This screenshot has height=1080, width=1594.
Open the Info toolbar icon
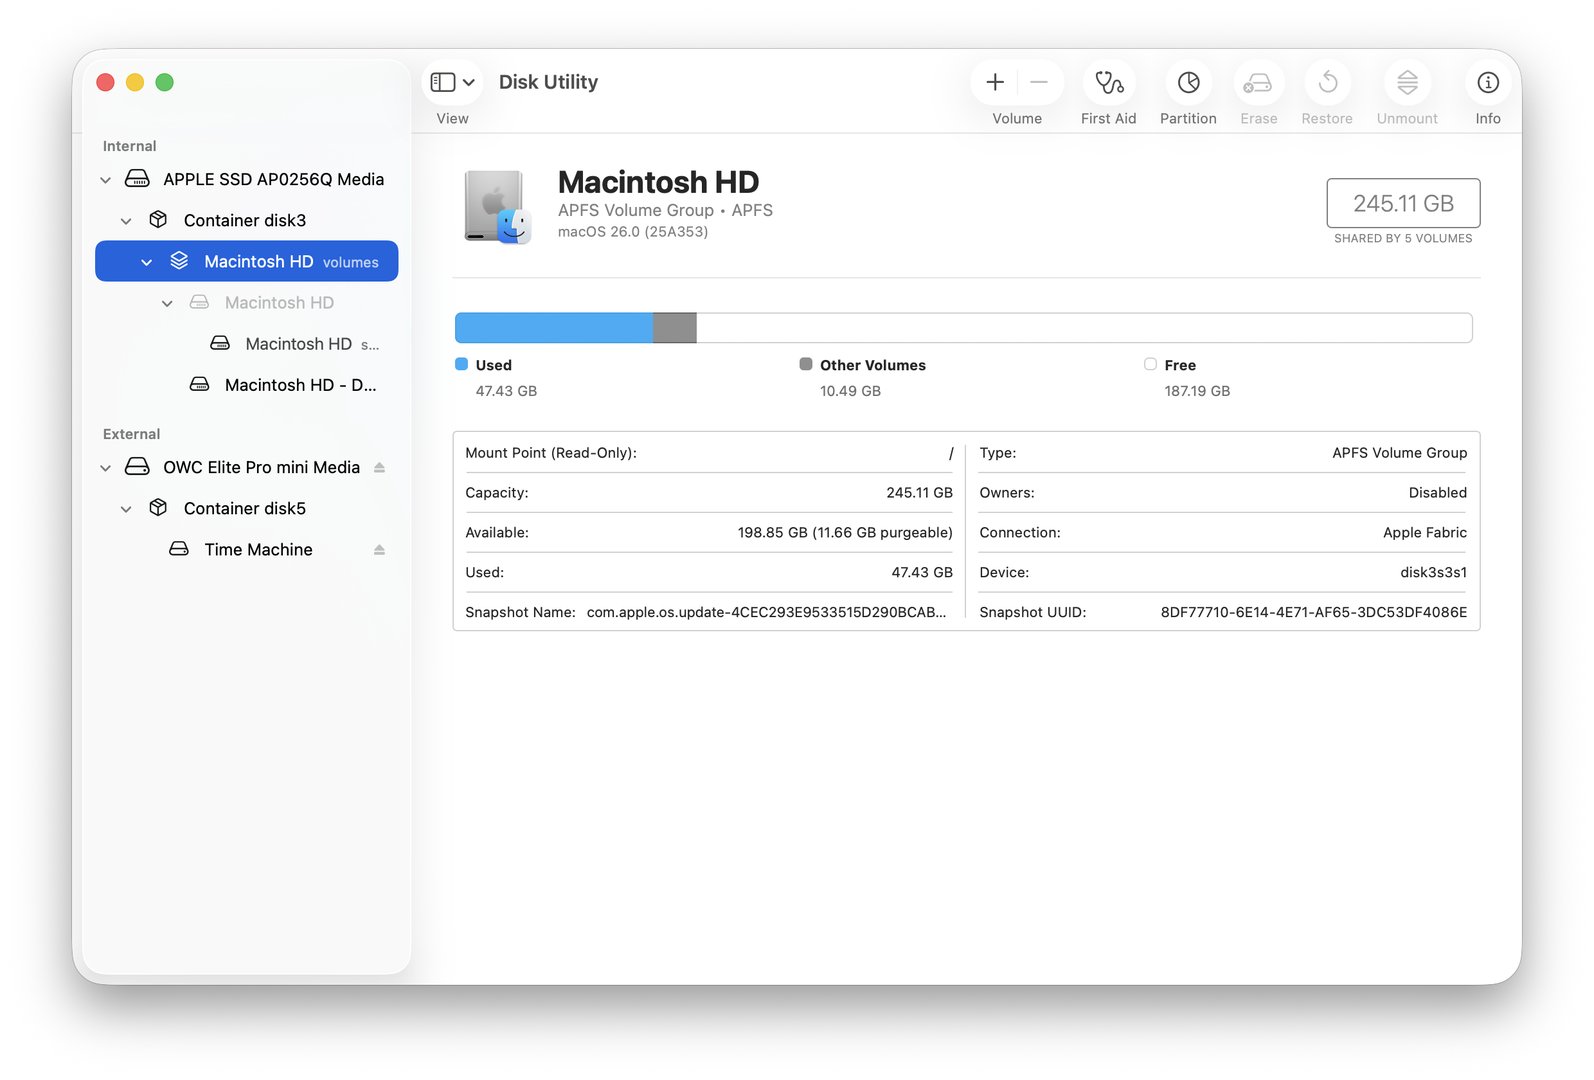pyautogui.click(x=1488, y=82)
